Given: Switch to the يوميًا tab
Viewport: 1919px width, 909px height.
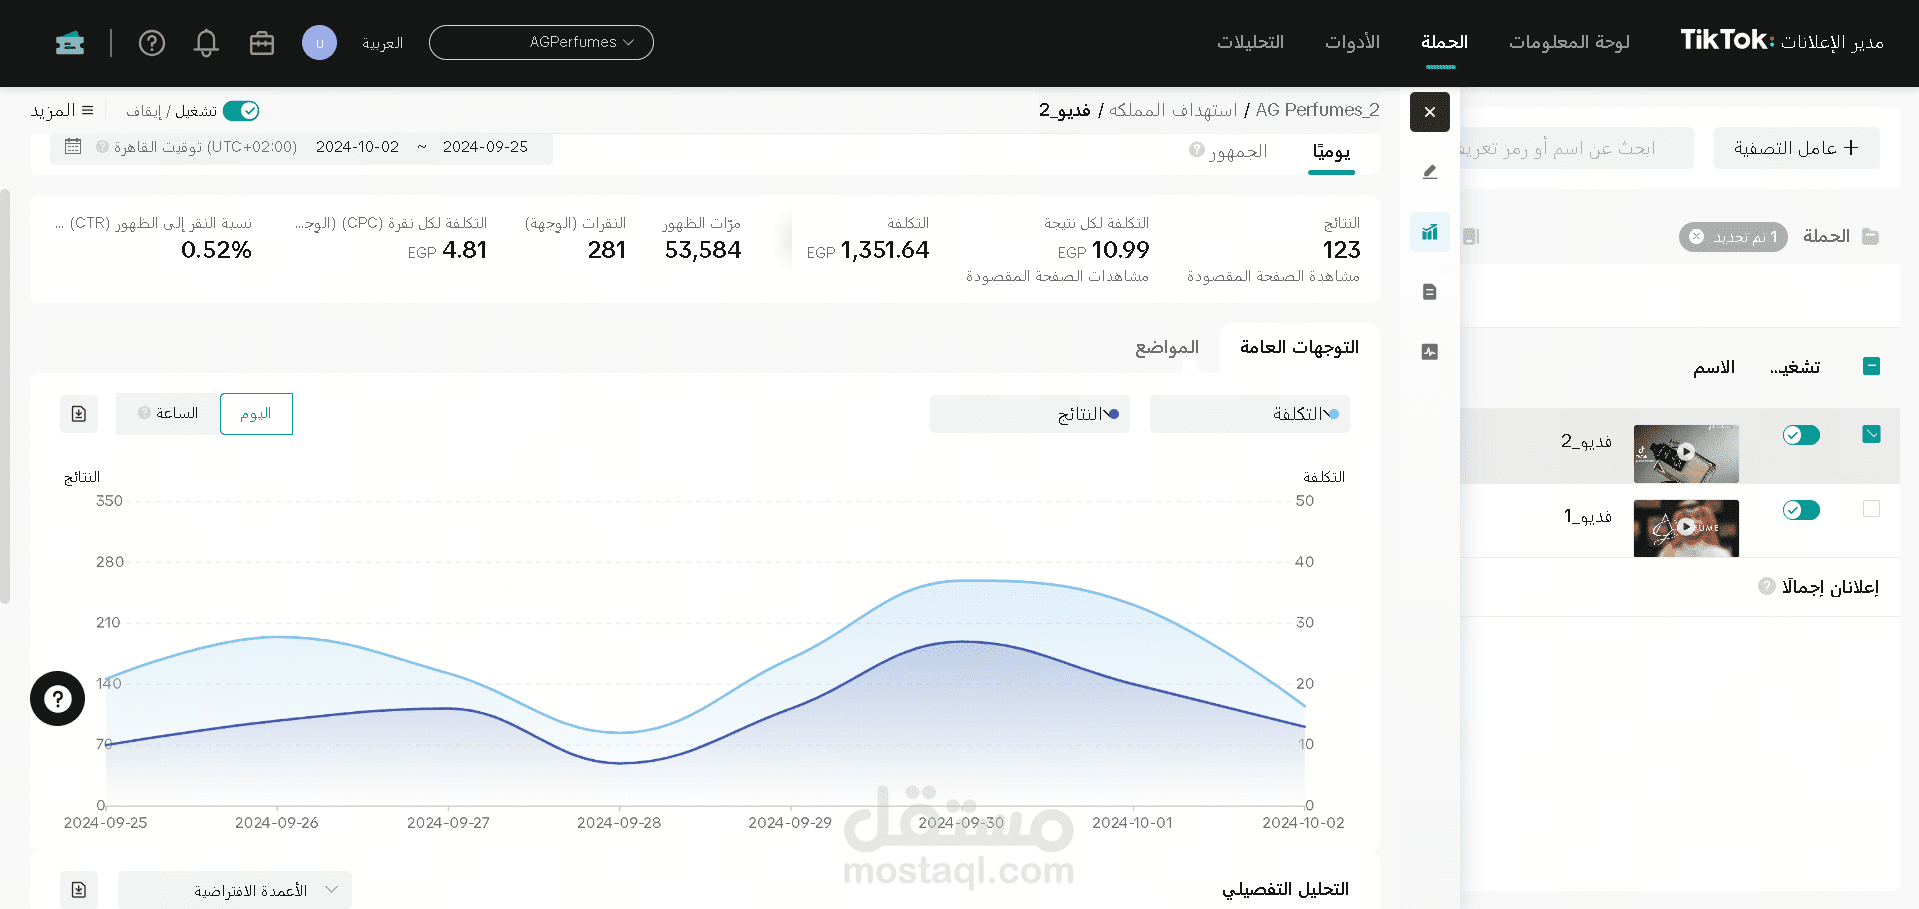Looking at the screenshot, I should [x=1331, y=151].
